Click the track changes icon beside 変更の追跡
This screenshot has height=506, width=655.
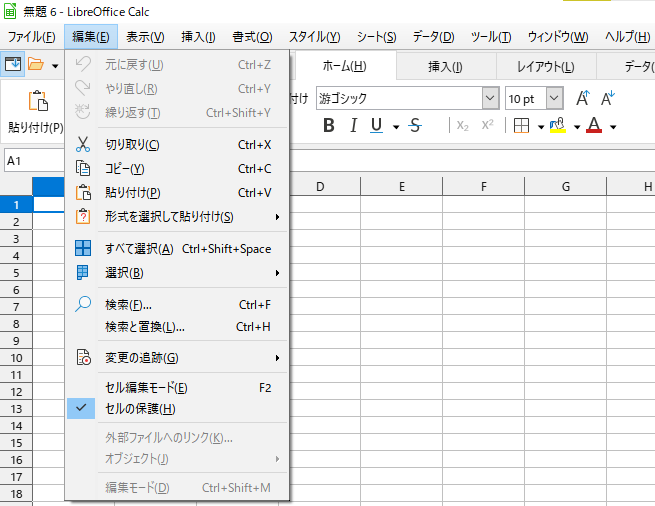[x=83, y=358]
